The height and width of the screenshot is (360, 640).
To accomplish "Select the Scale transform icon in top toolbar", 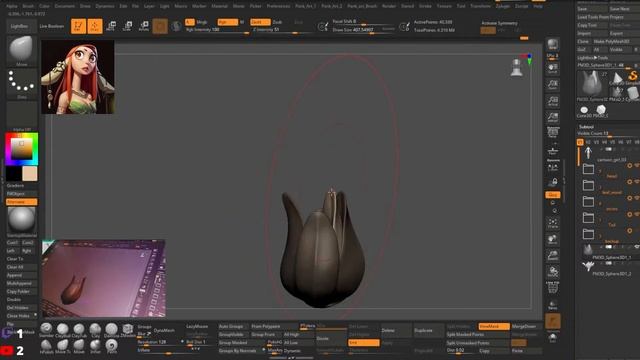I will pos(127,26).
